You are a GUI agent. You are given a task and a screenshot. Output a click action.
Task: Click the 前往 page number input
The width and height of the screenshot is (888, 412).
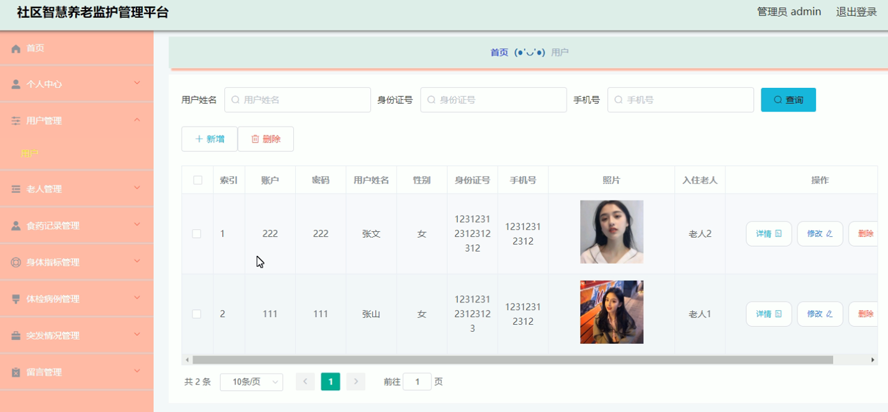click(x=417, y=382)
